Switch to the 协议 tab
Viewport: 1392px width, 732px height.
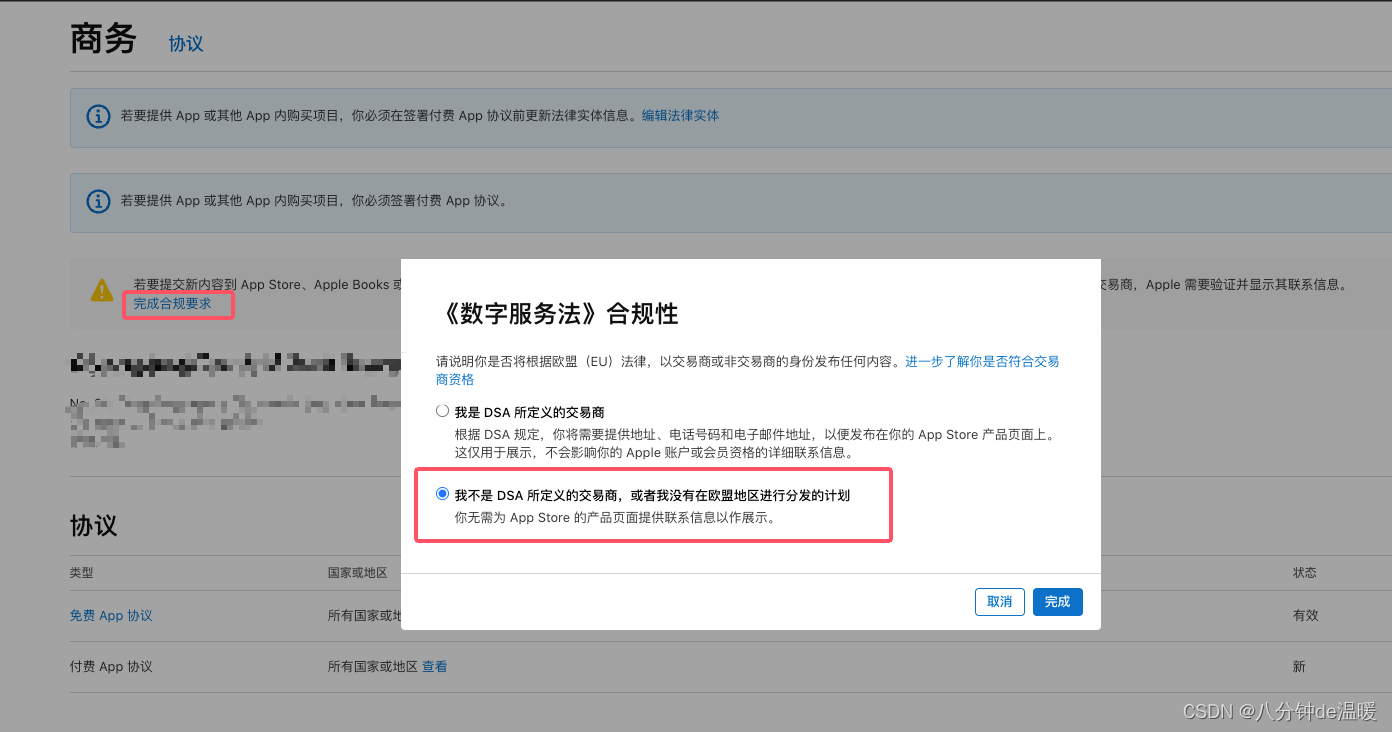(x=186, y=44)
